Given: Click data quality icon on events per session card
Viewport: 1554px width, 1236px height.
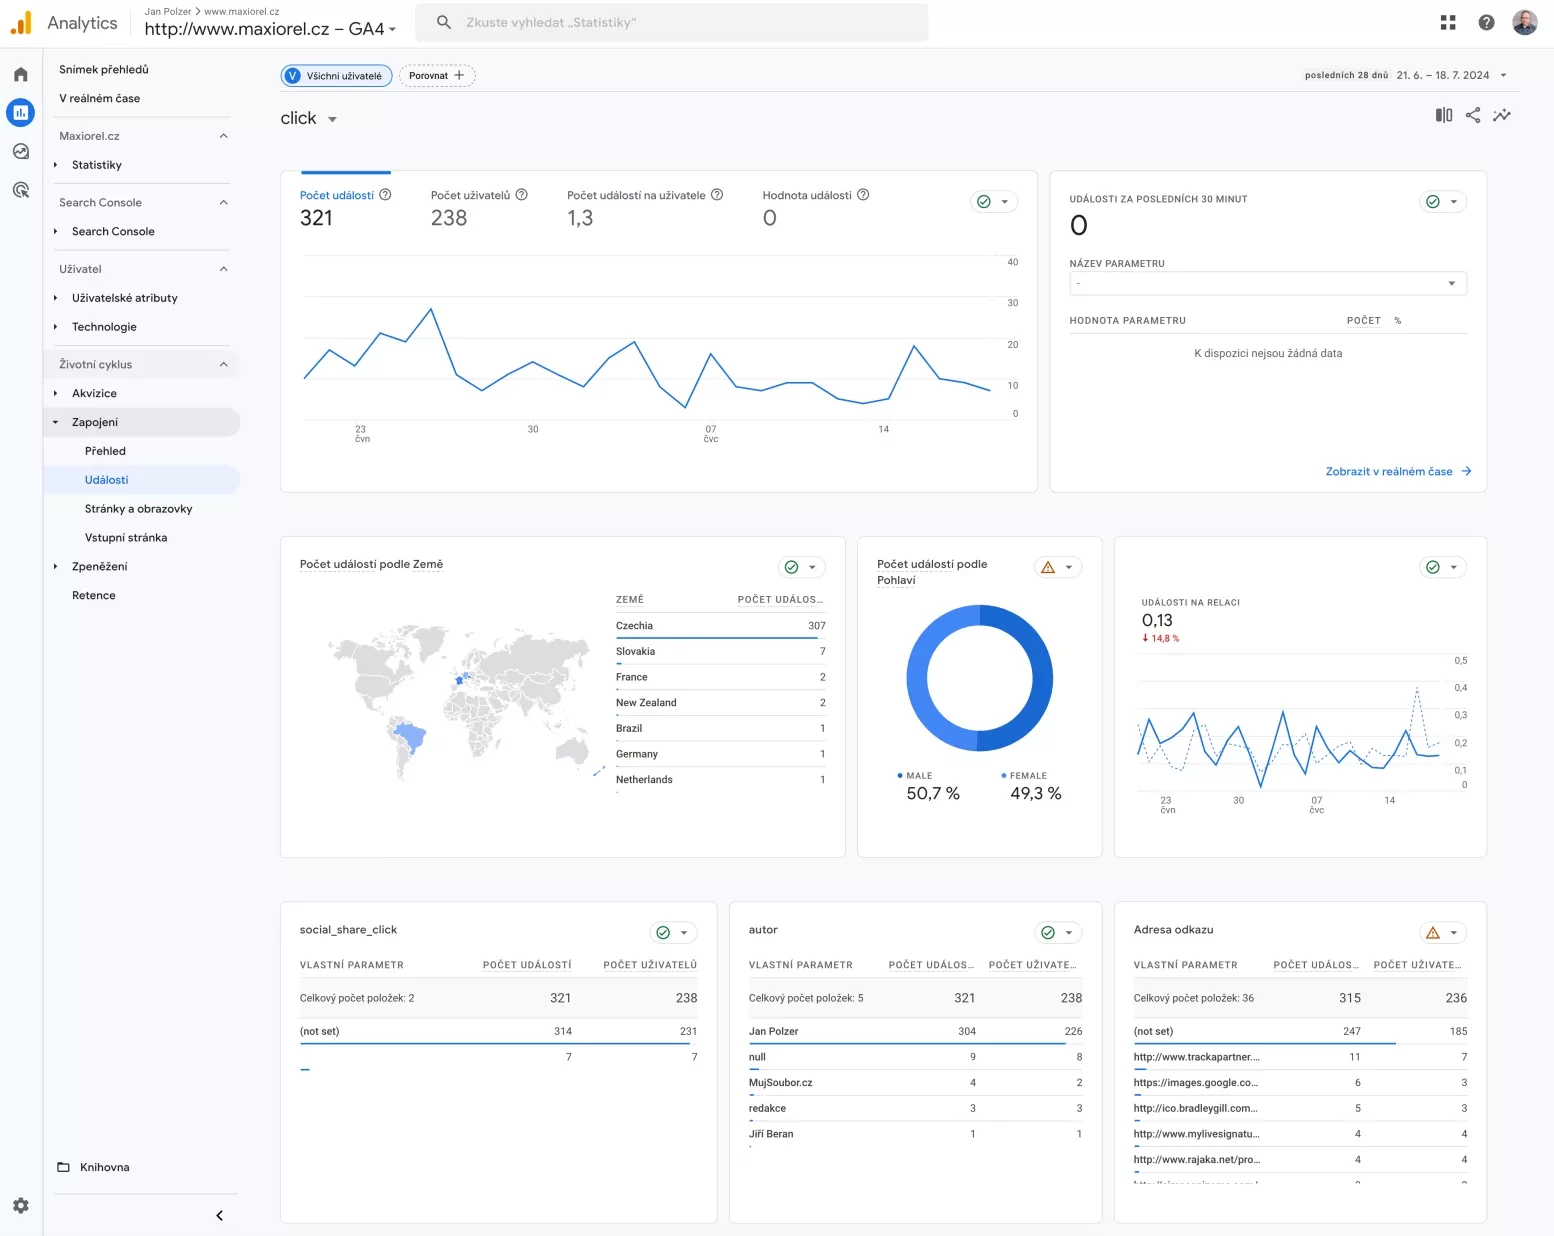Looking at the screenshot, I should point(1433,567).
